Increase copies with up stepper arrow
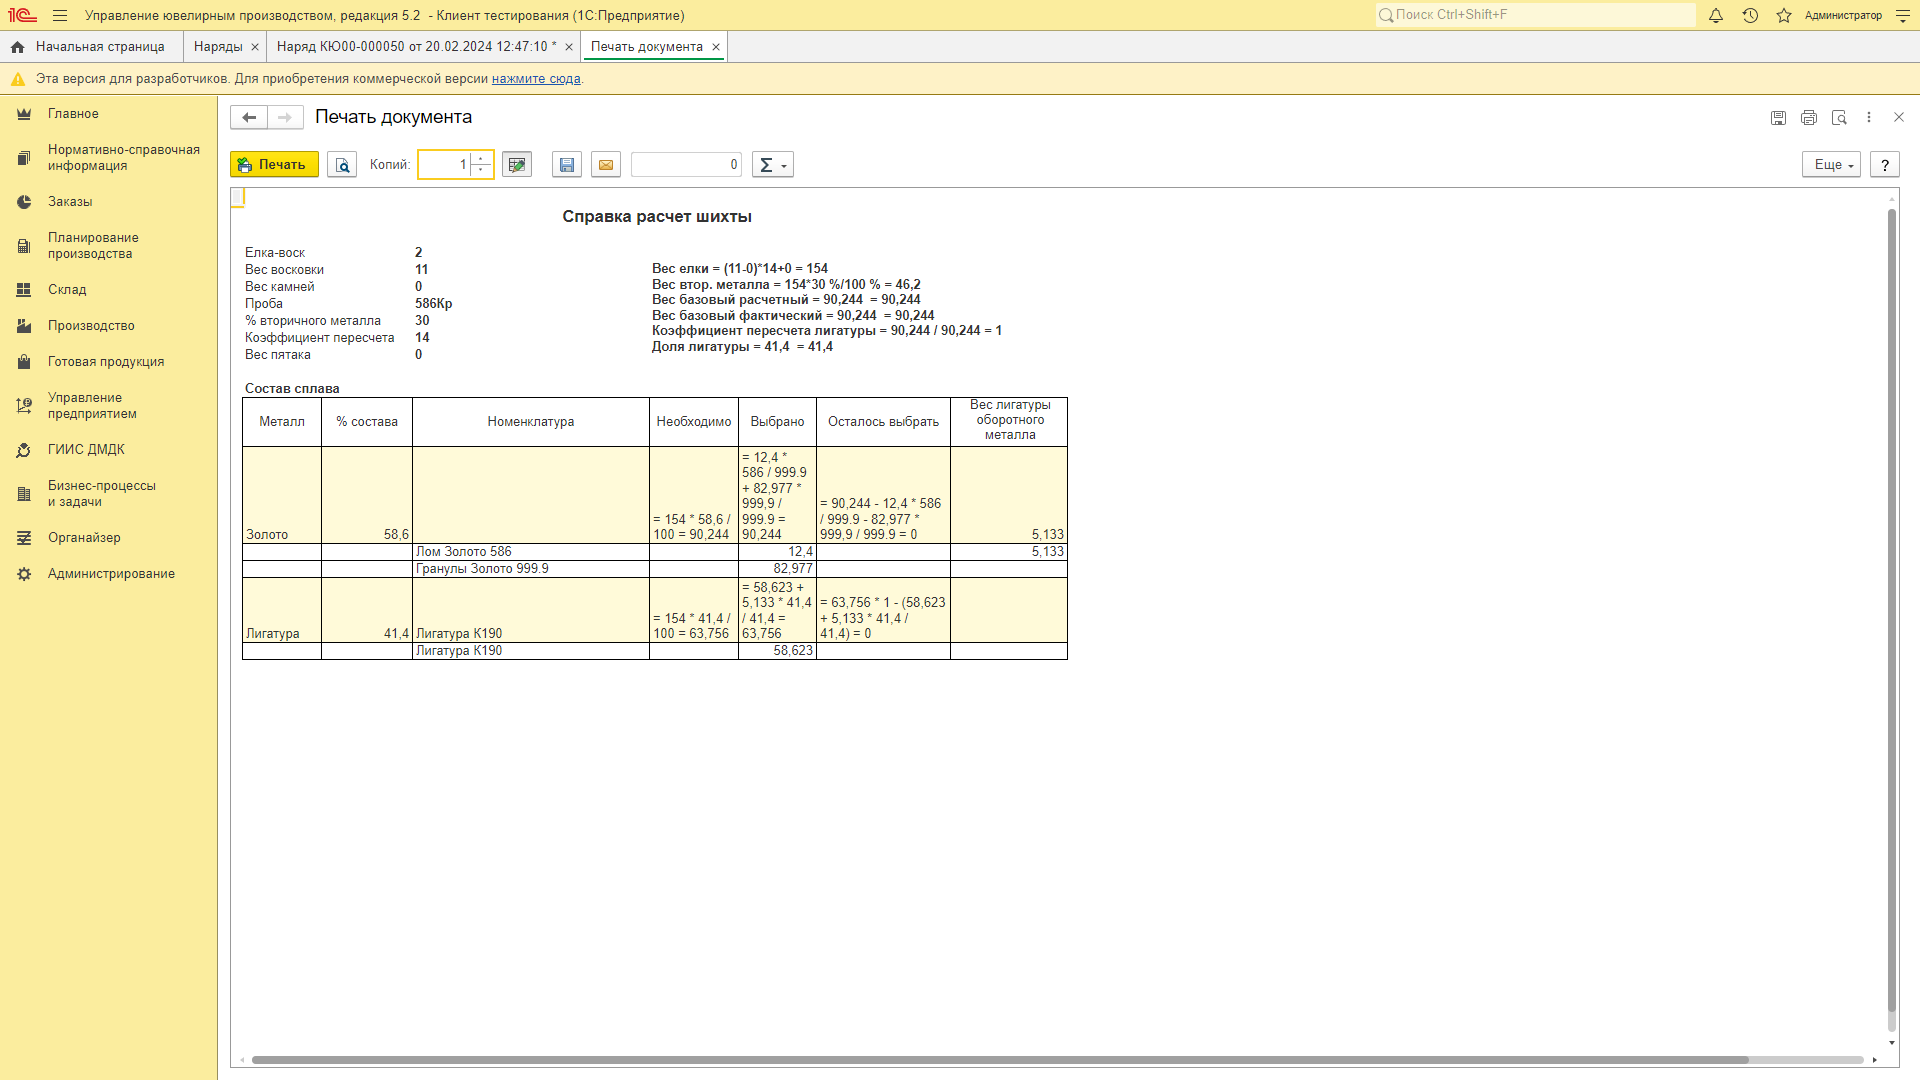Image resolution: width=1920 pixels, height=1080 pixels. (482, 159)
